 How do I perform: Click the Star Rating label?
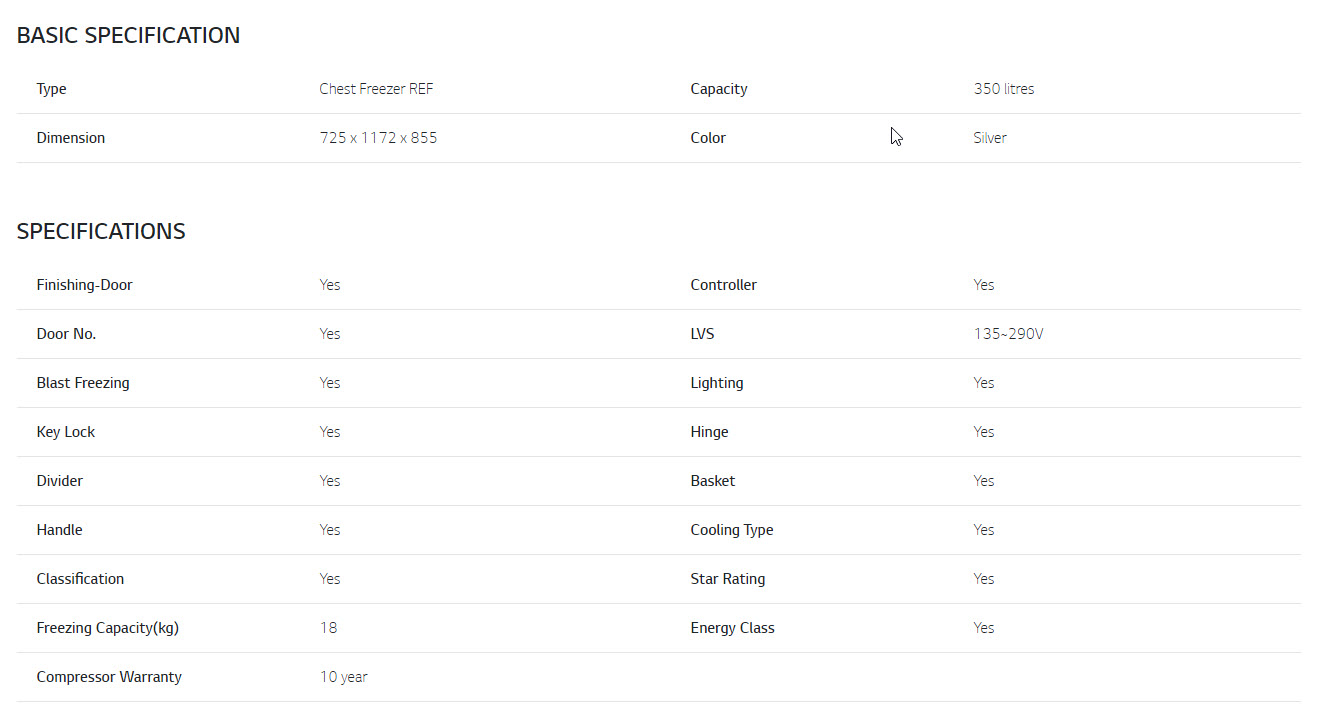click(728, 579)
